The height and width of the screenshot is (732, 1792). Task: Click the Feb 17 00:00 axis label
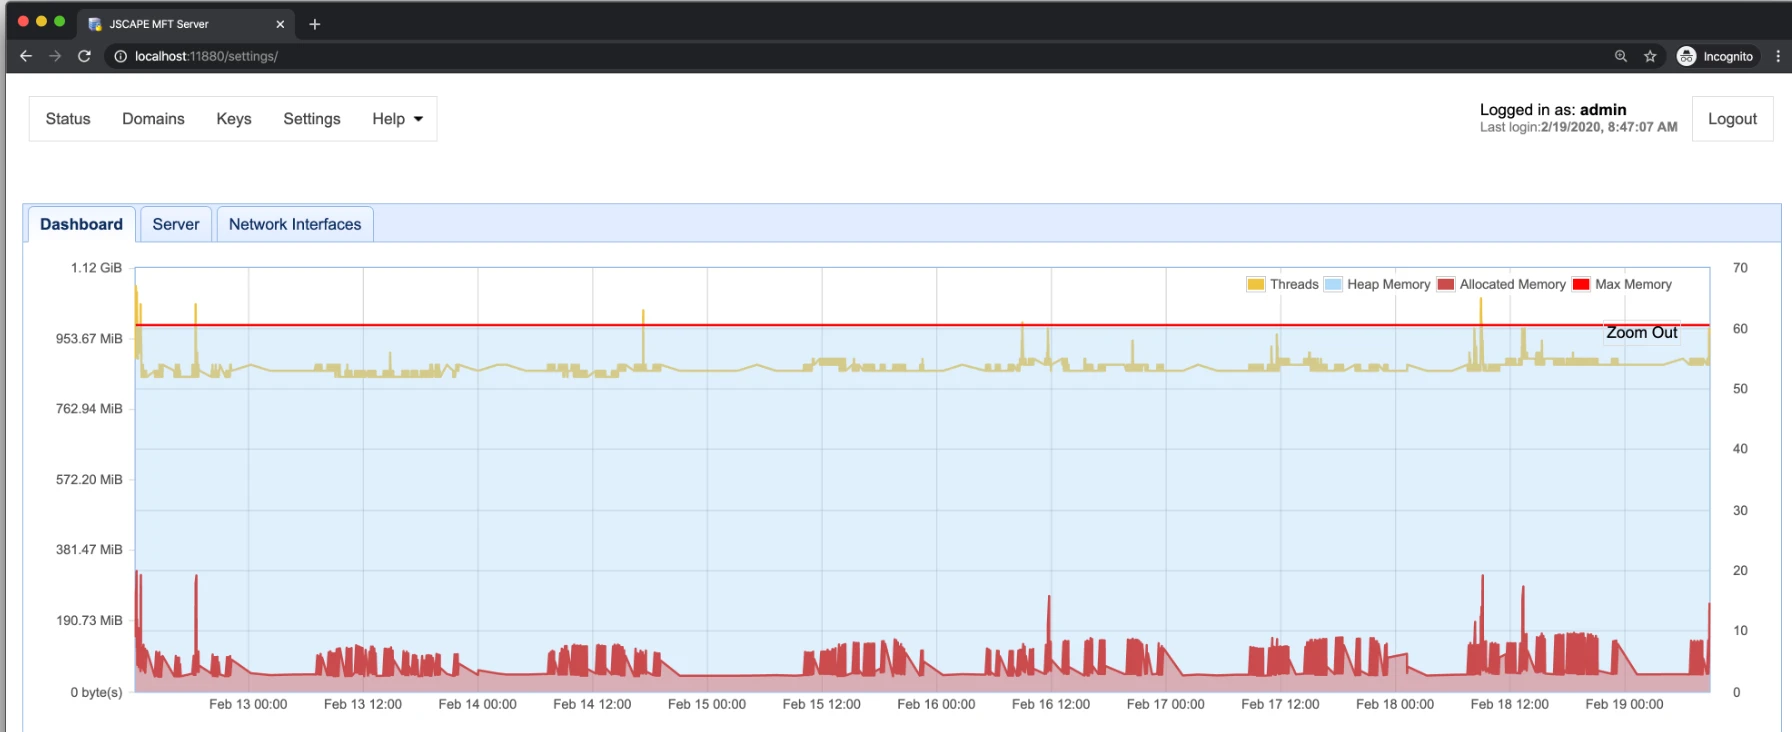1165,704
